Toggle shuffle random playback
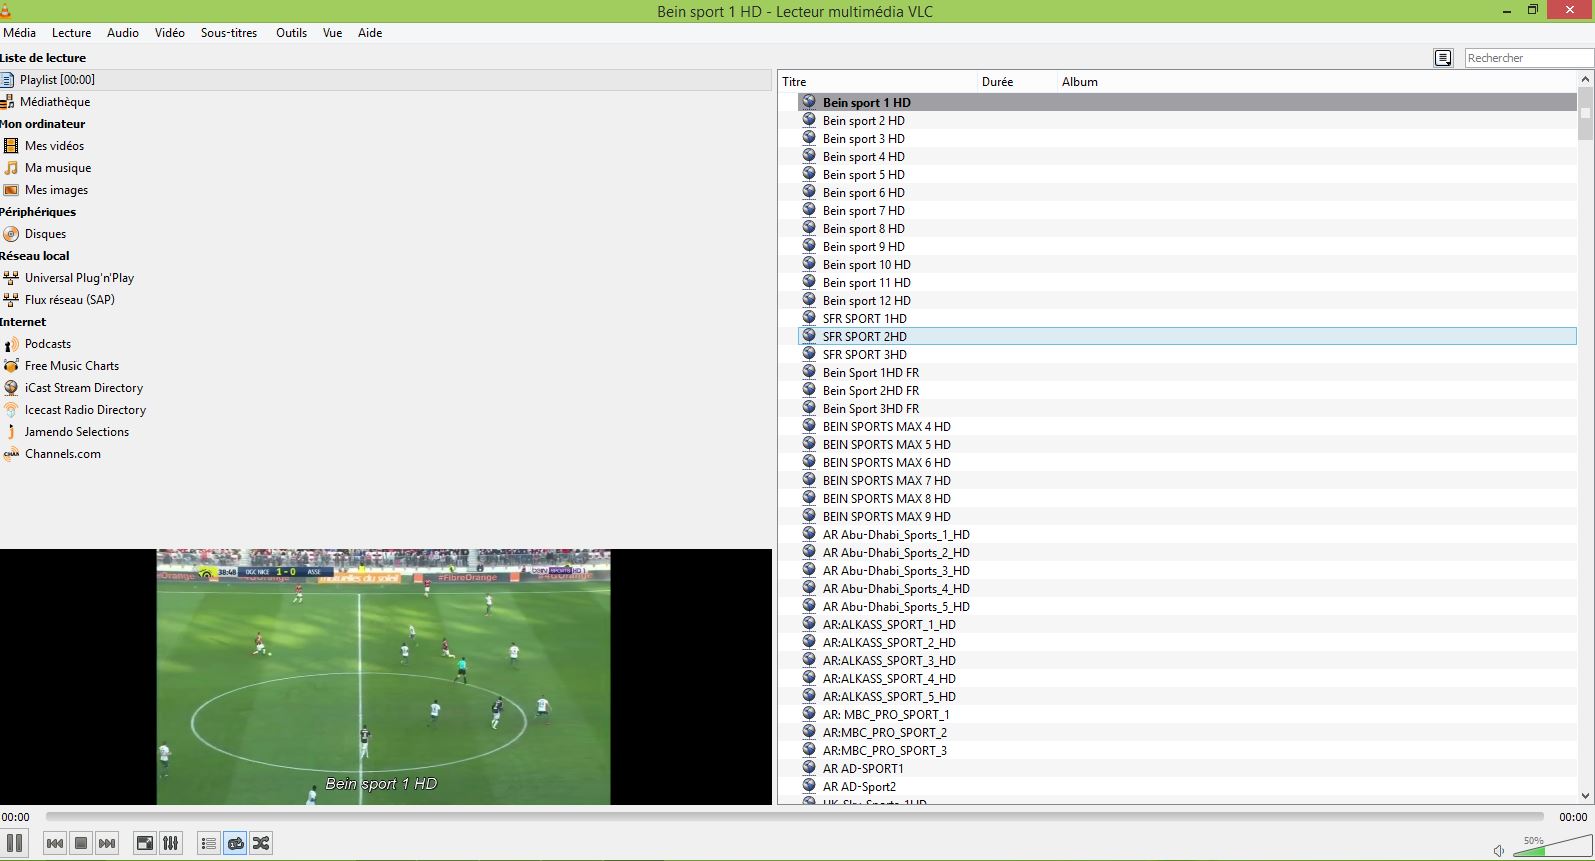 point(261,843)
